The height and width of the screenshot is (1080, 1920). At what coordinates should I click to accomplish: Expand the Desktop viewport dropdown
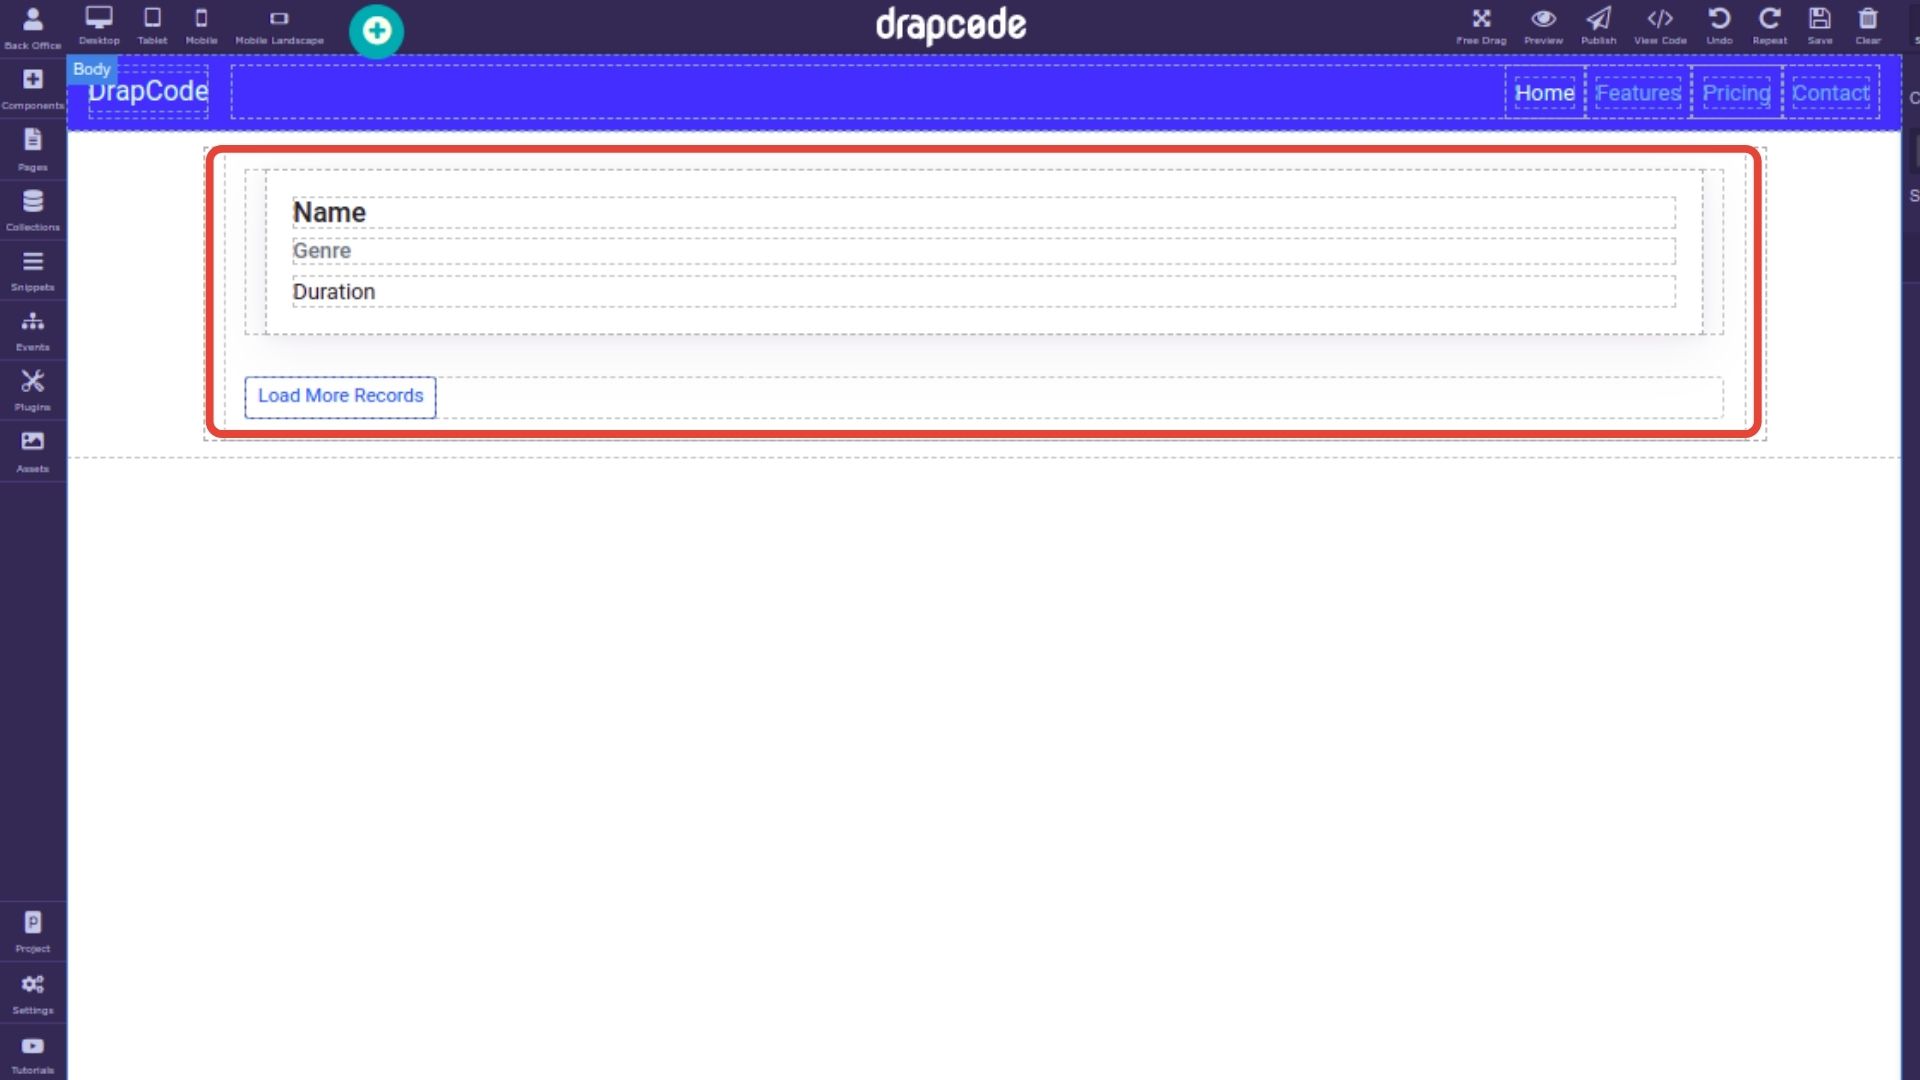pos(99,25)
